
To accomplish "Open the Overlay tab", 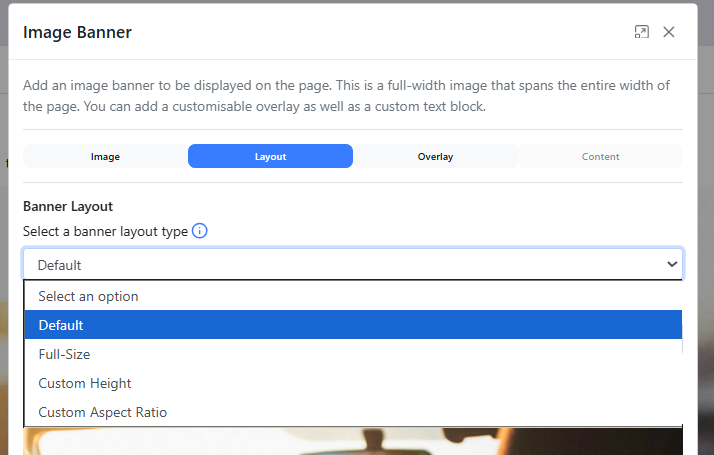I will tap(435, 156).
